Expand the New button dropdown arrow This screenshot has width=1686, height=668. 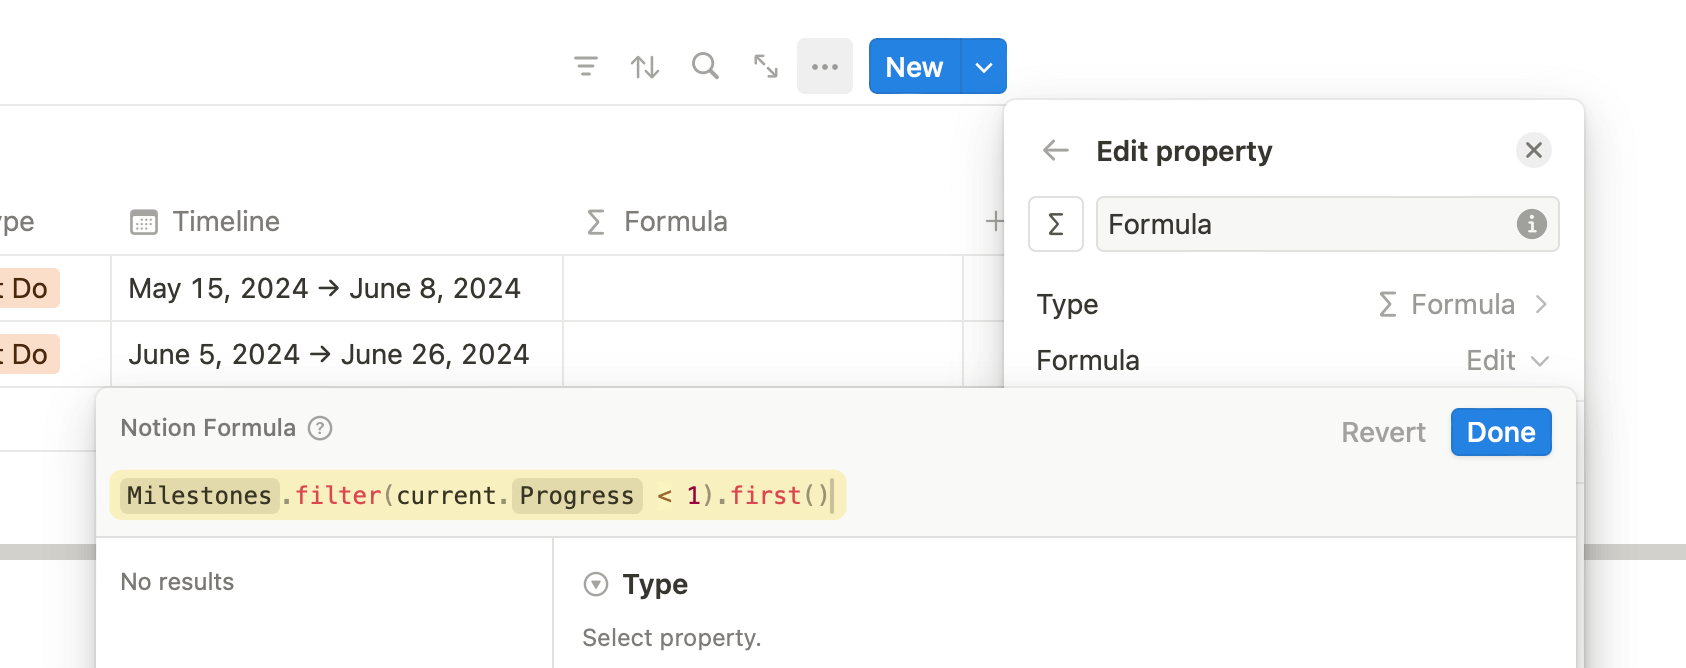pos(984,67)
